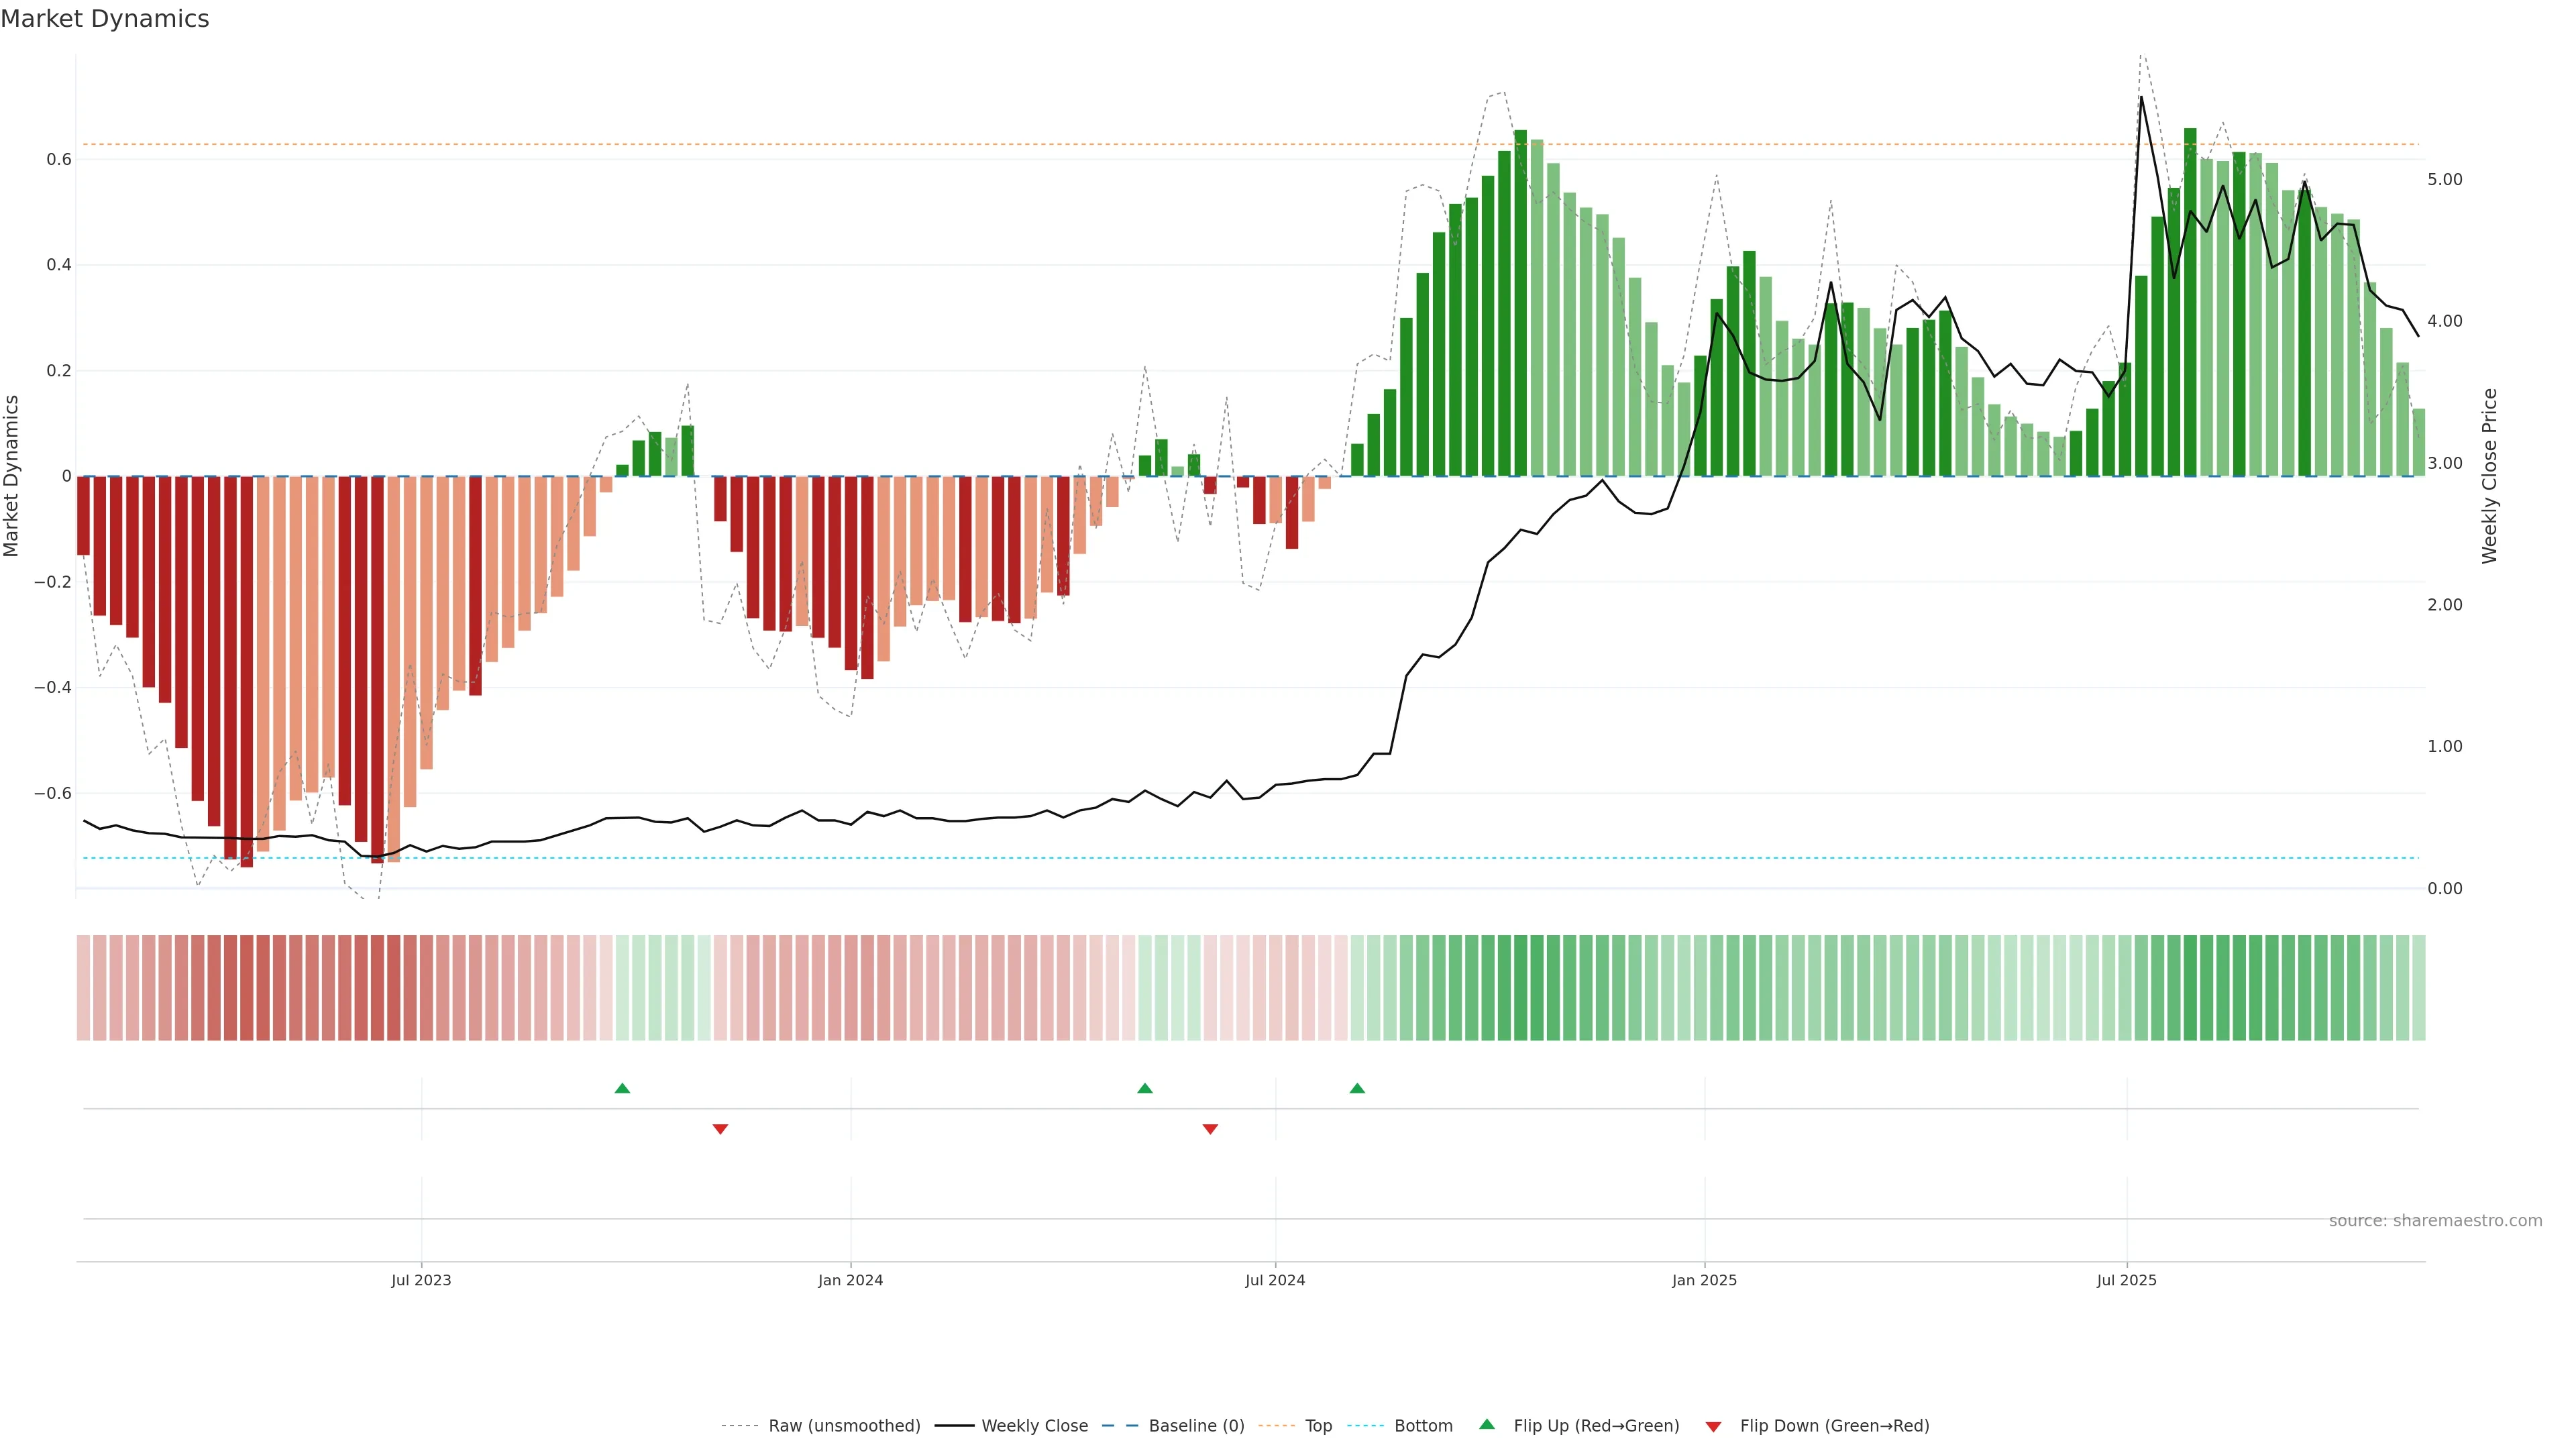Viewport: 2576px width, 1449px height.
Task: Click the source: sharemaestro.com text
Action: pyautogui.click(x=2435, y=1221)
